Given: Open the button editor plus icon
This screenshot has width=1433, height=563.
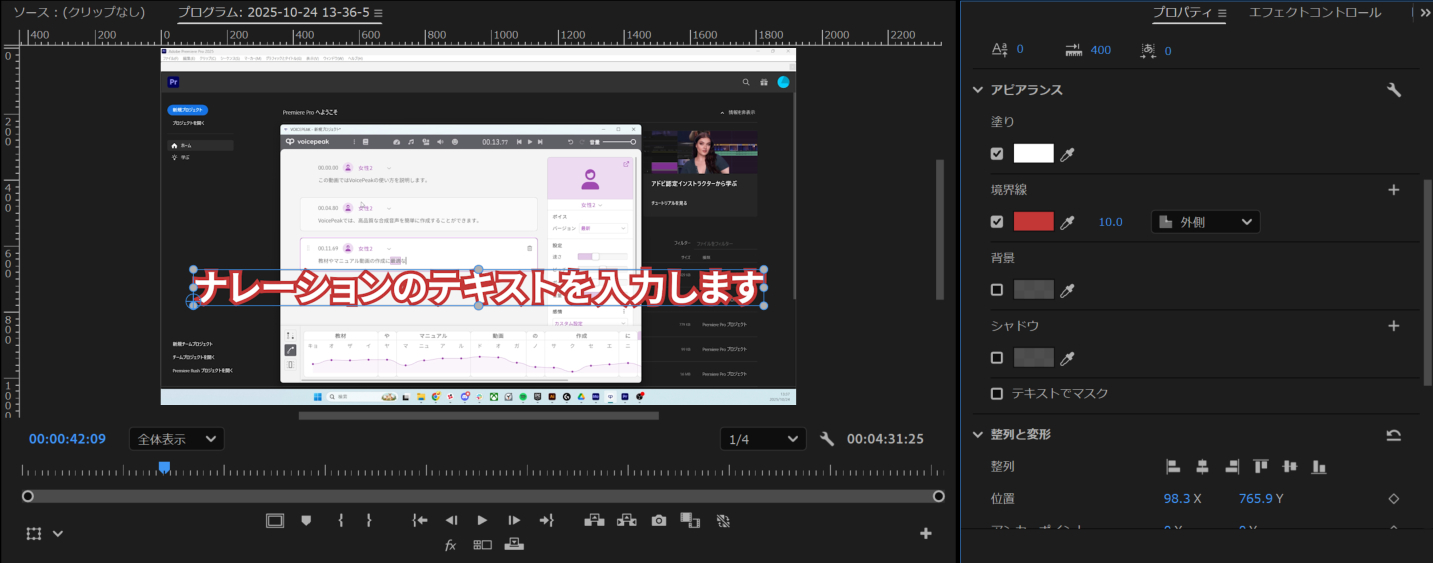Looking at the screenshot, I should [x=925, y=533].
